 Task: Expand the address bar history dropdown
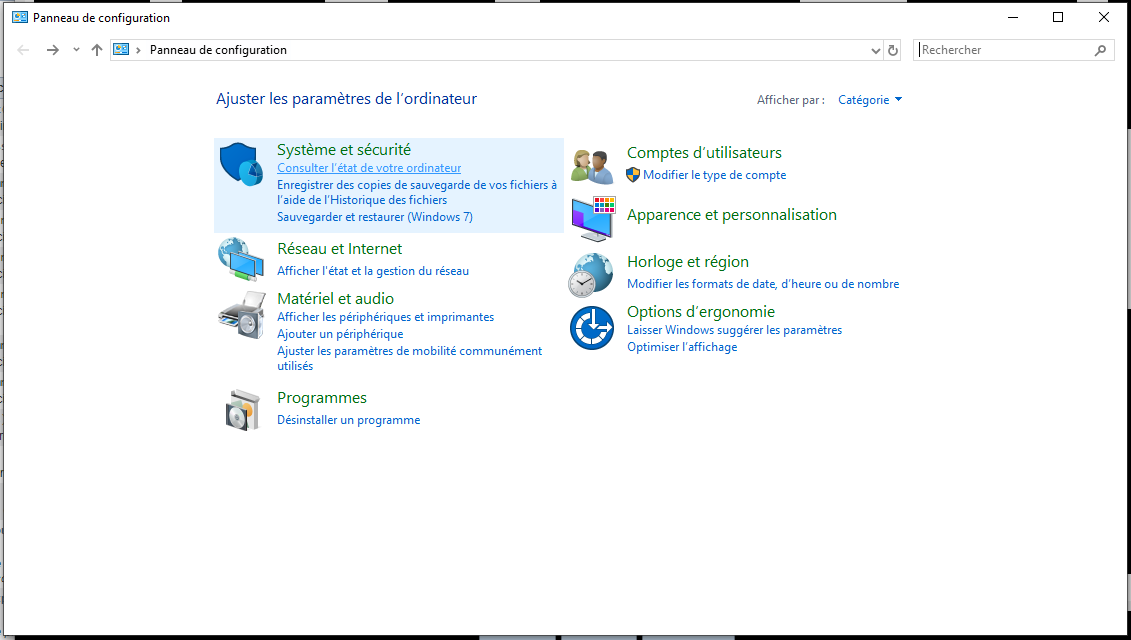pos(876,50)
